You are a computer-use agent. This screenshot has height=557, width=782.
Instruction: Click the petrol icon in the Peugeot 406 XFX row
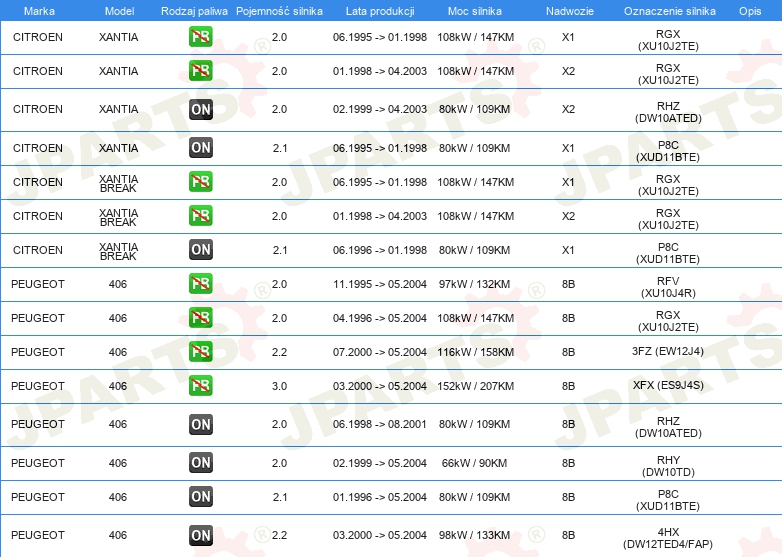[x=200, y=385]
